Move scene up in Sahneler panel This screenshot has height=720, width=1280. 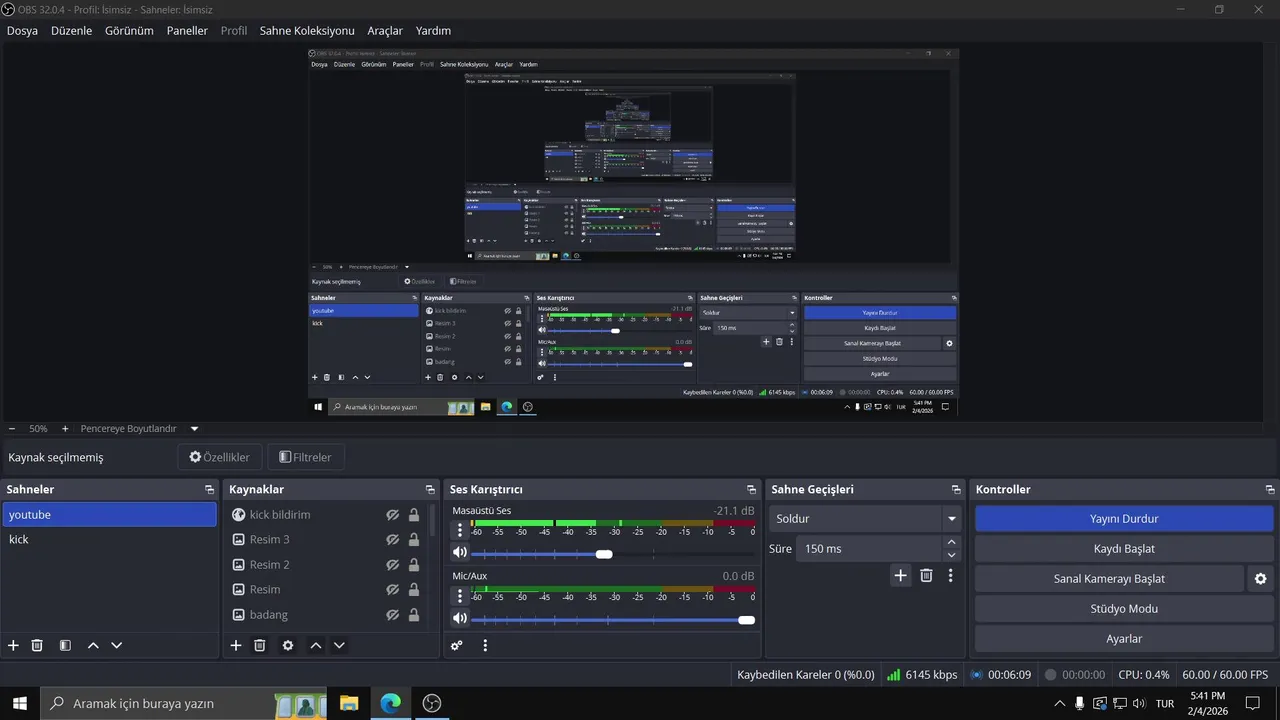tap(93, 646)
